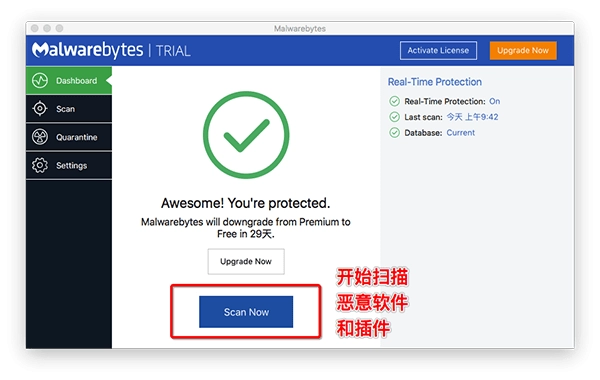Screen dimensions: 600x380
Task: Click the Real-Time Protection status check icon
Action: [x=394, y=101]
